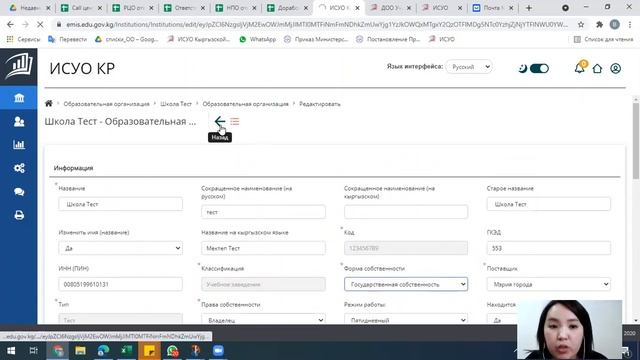Click the Назад back arrow icon
The height and width of the screenshot is (360, 640).
pyautogui.click(x=220, y=121)
